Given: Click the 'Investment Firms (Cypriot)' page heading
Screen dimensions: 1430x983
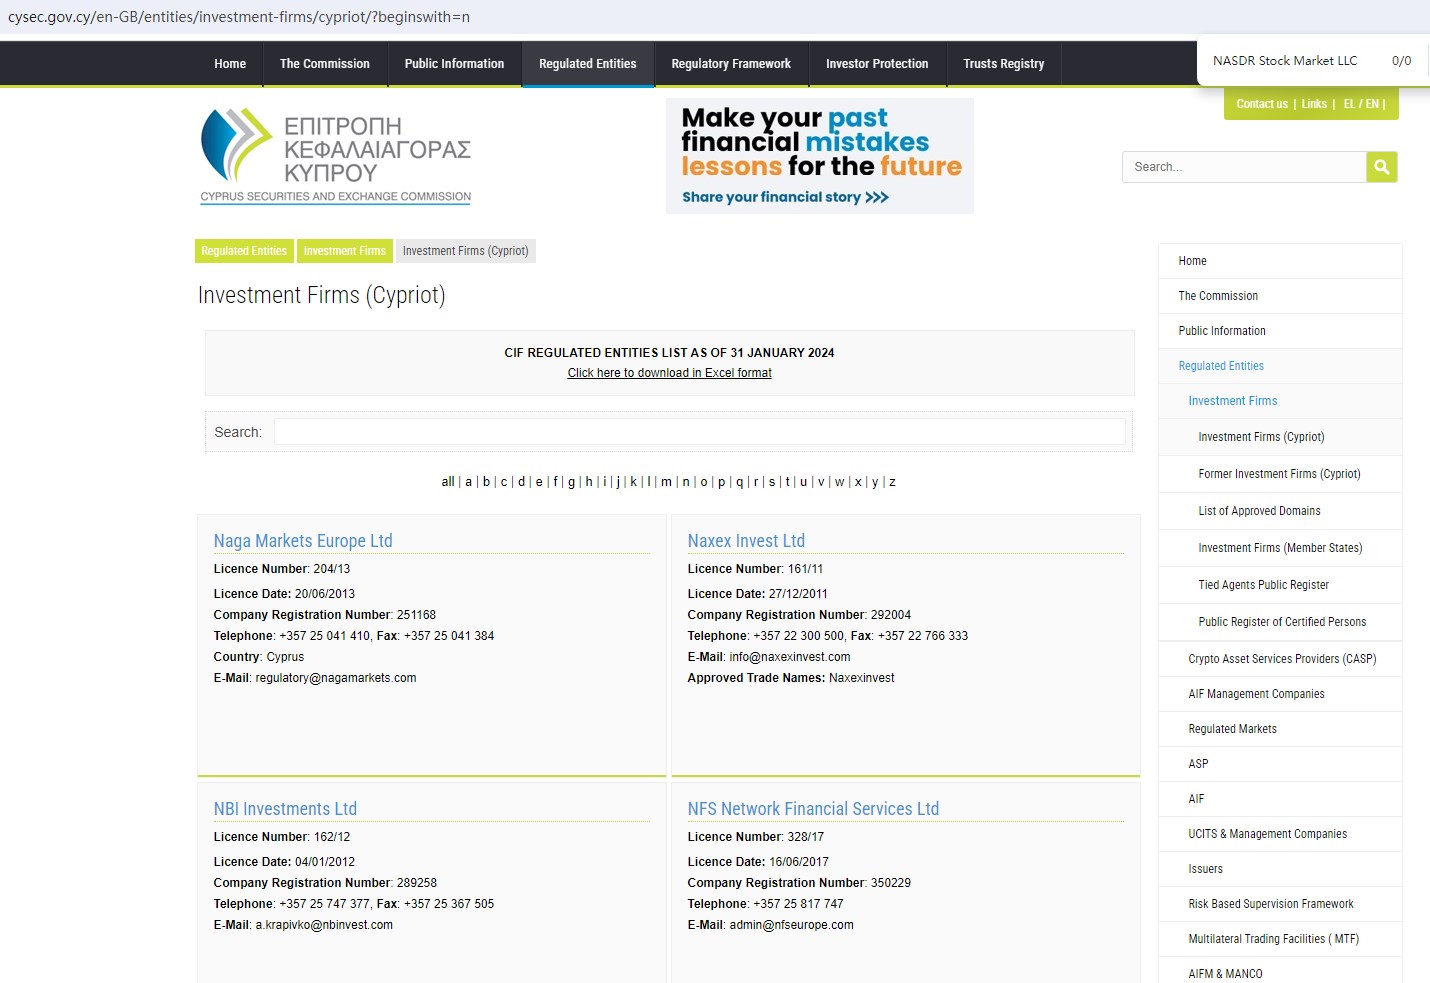Looking at the screenshot, I should [322, 296].
